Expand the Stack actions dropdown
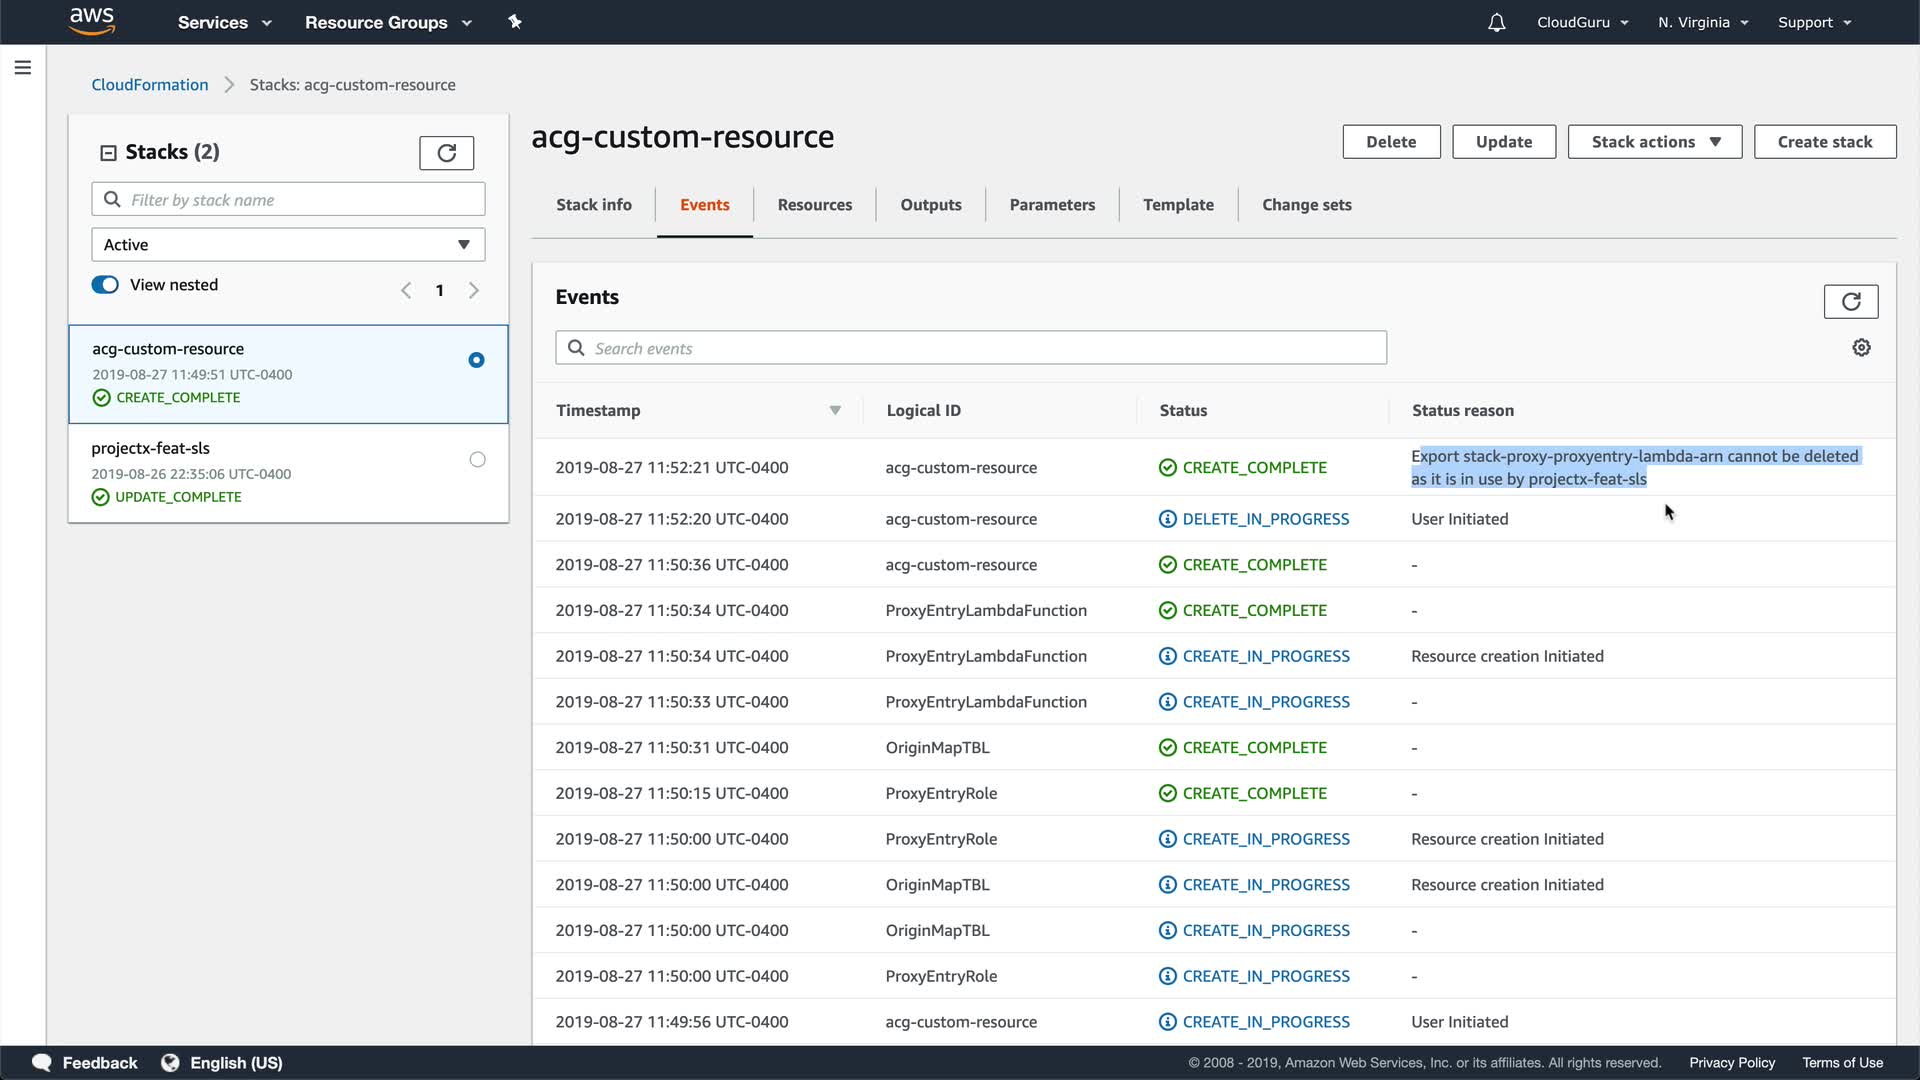 1654,142
